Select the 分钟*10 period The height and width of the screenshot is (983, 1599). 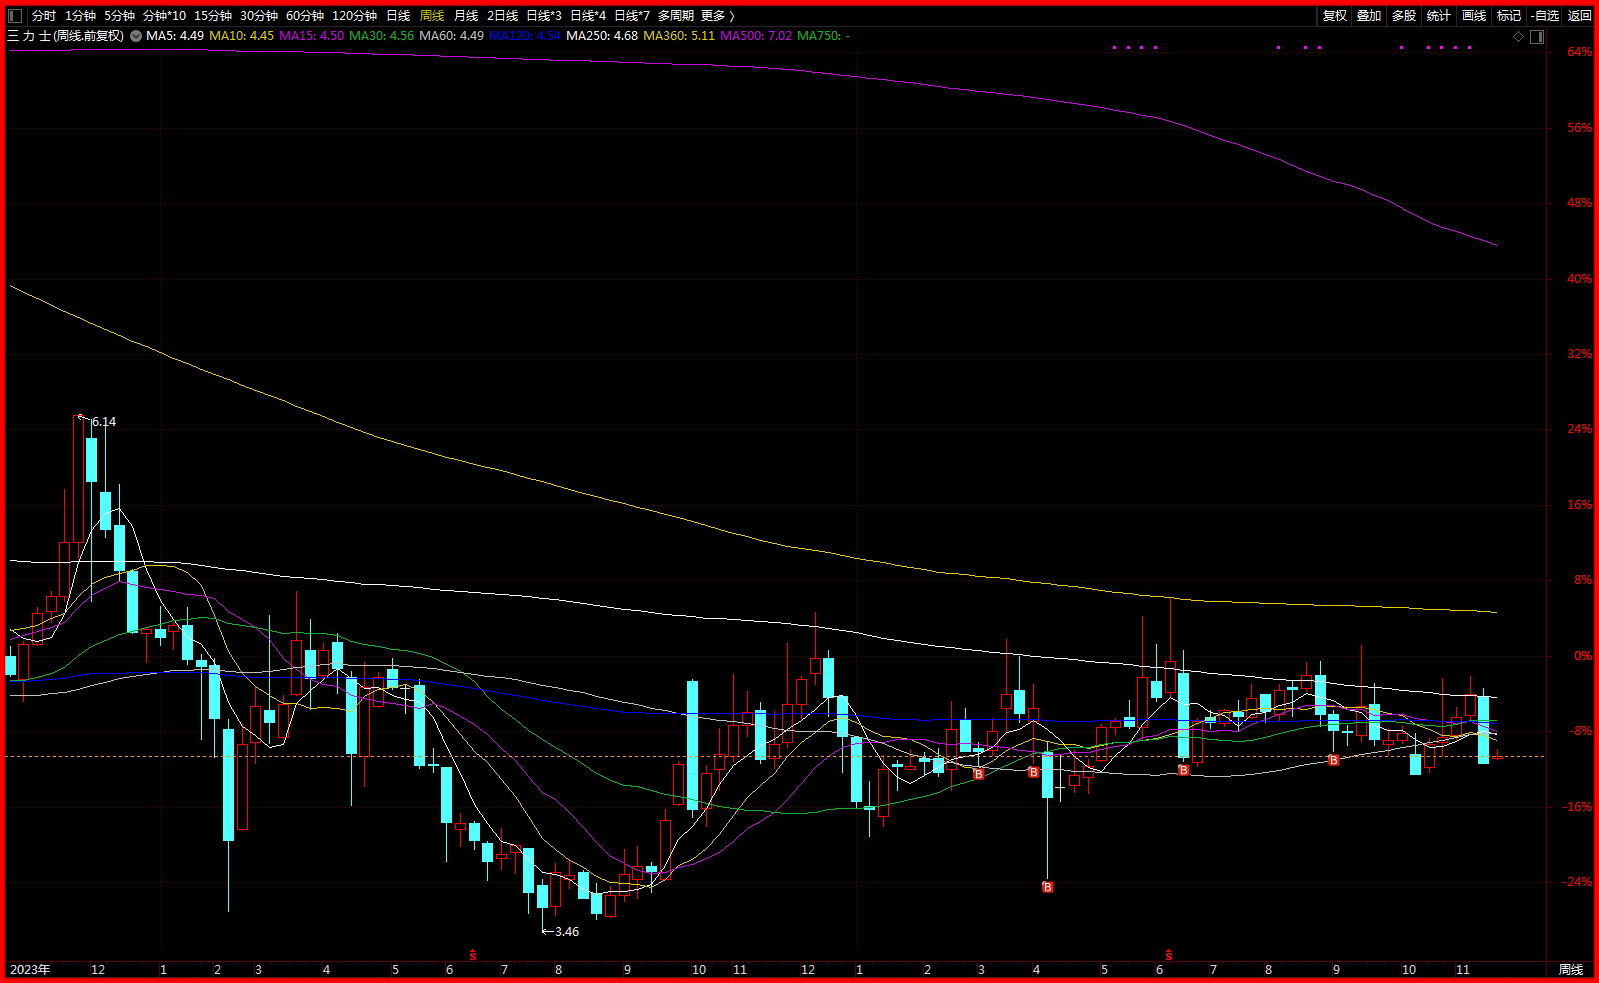click(x=164, y=16)
